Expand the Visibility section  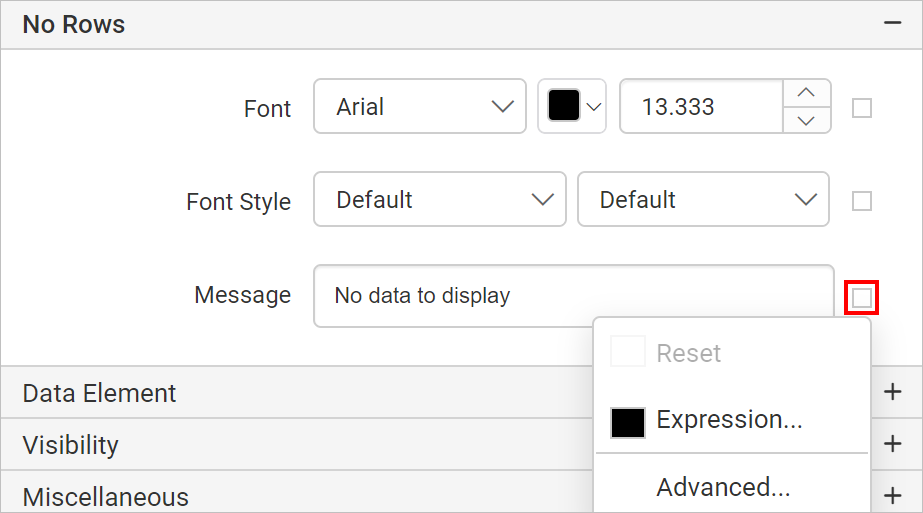[x=892, y=444]
